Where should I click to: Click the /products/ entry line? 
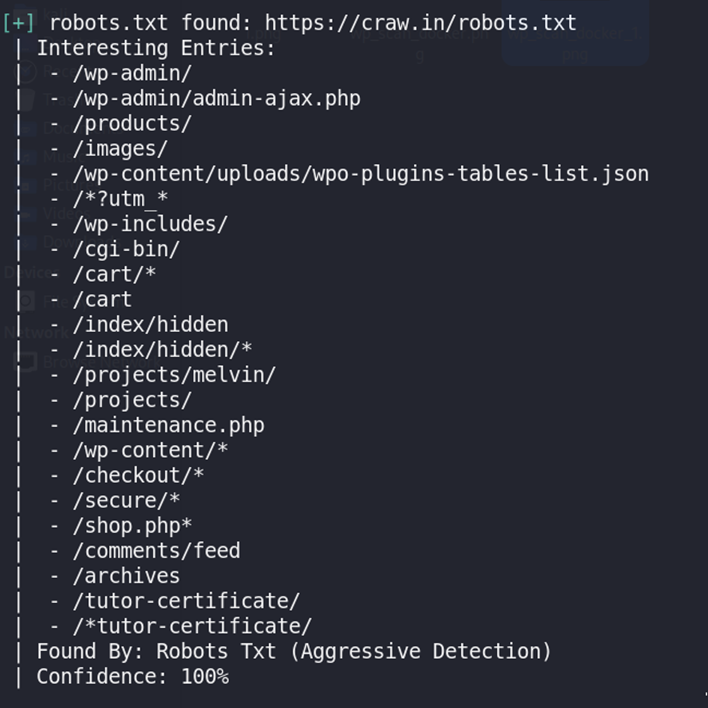pyautogui.click(x=132, y=123)
